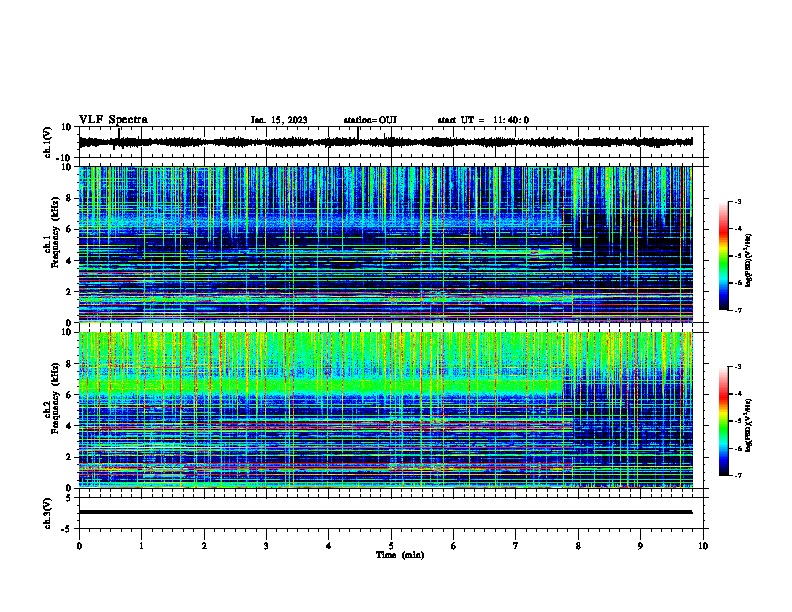Click the ch.2 "Frequency (kHz)" axis label
Image resolution: width=792 pixels, height=612 pixels.
[55, 397]
